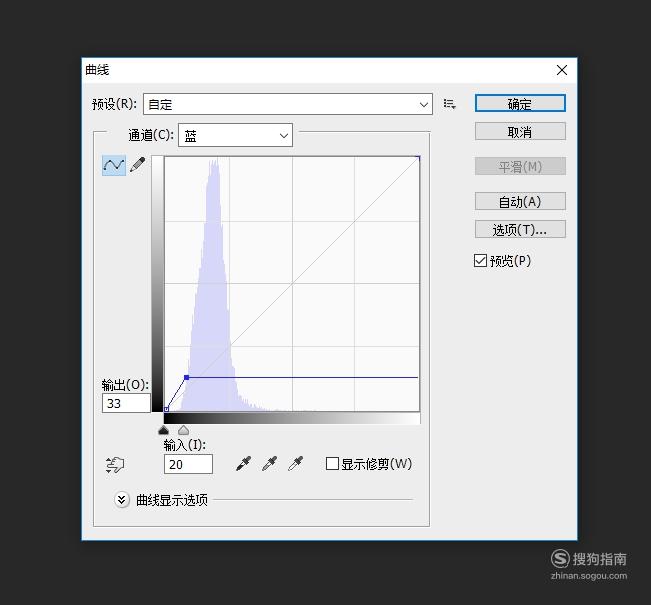Enable Show Clipping (显示修剪) checkbox
This screenshot has height=605, width=651.
(x=332, y=463)
